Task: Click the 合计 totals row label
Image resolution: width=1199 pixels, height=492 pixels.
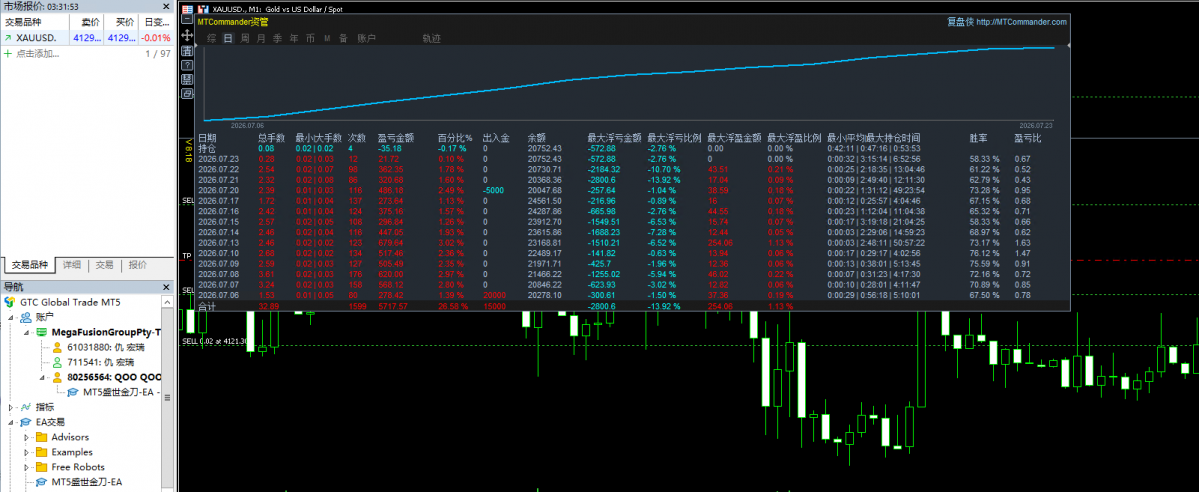Action: pos(207,306)
